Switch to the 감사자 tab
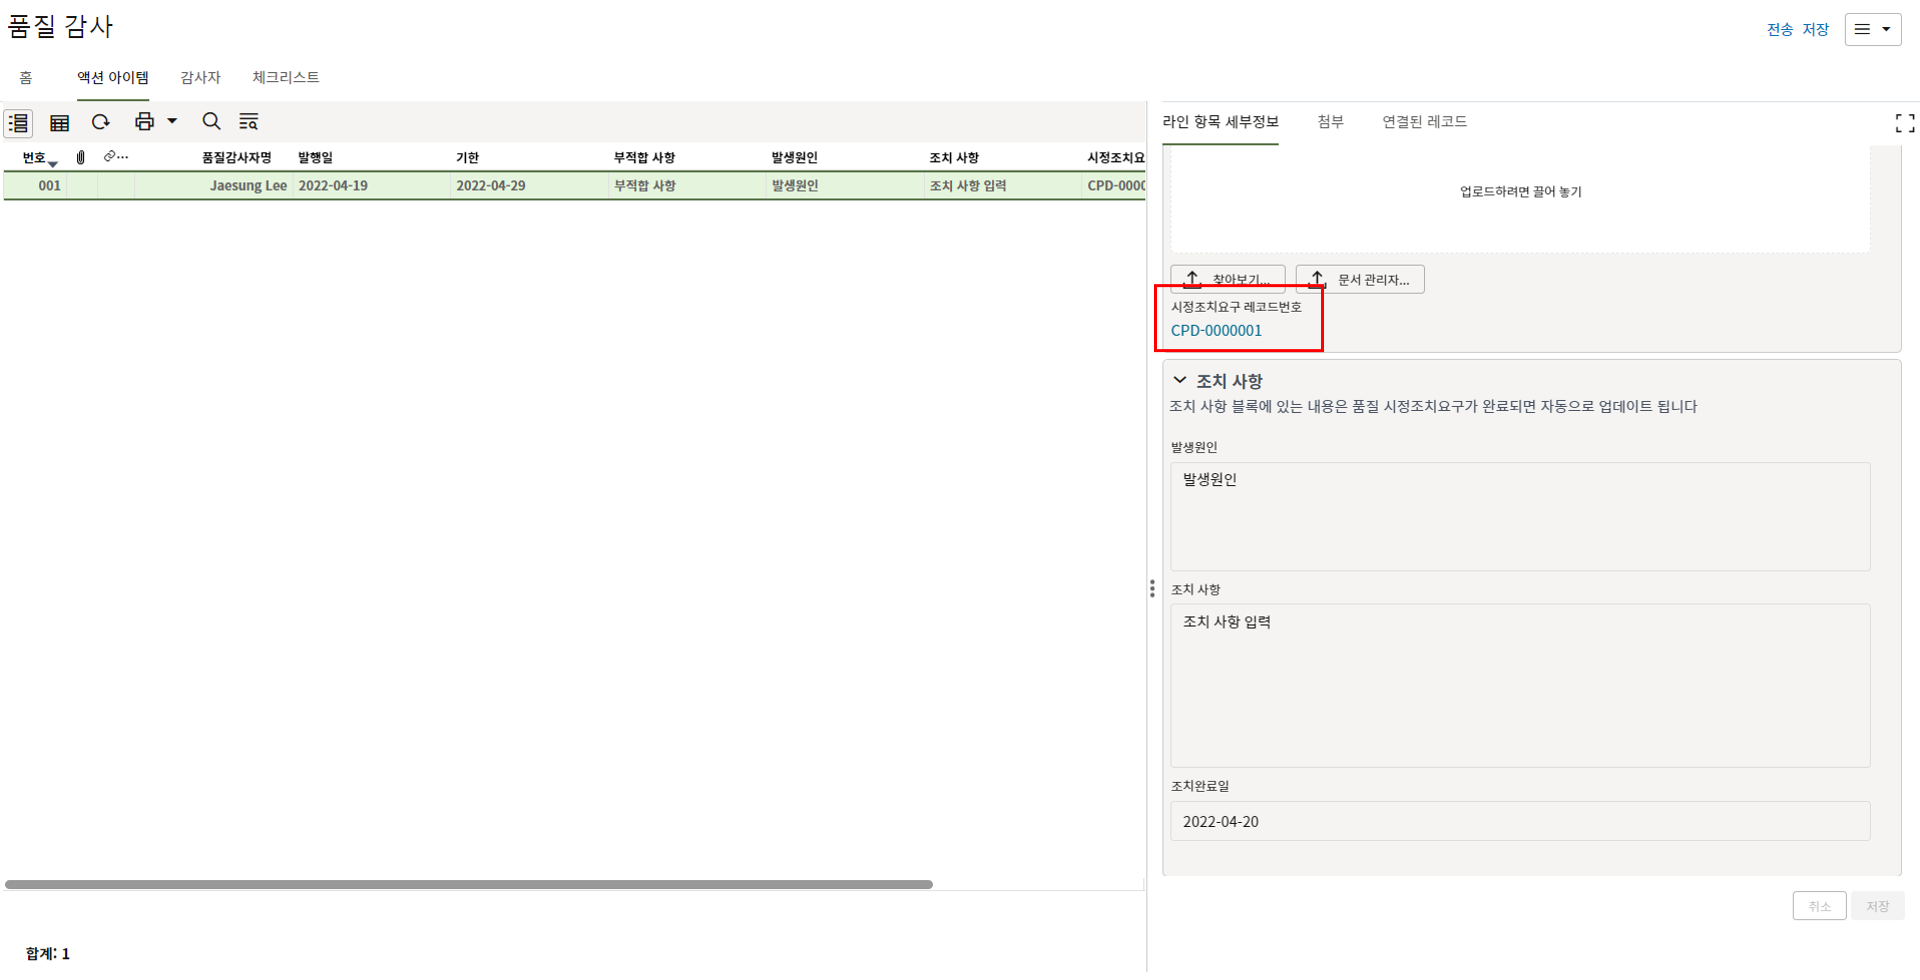1920x980 pixels. click(x=200, y=78)
